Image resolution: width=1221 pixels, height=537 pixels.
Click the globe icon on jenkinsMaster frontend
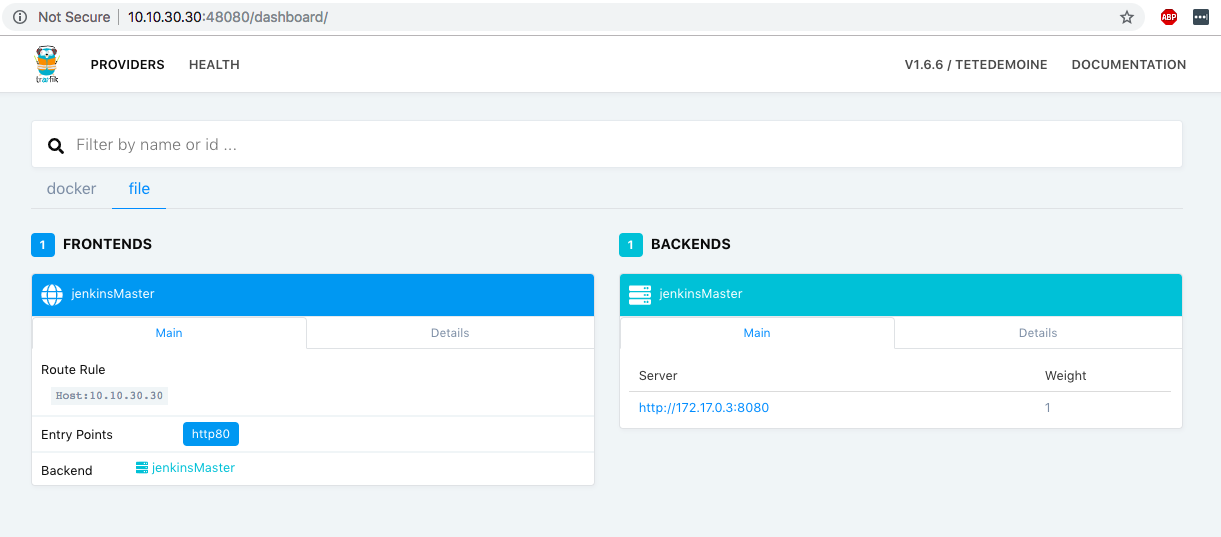52,295
